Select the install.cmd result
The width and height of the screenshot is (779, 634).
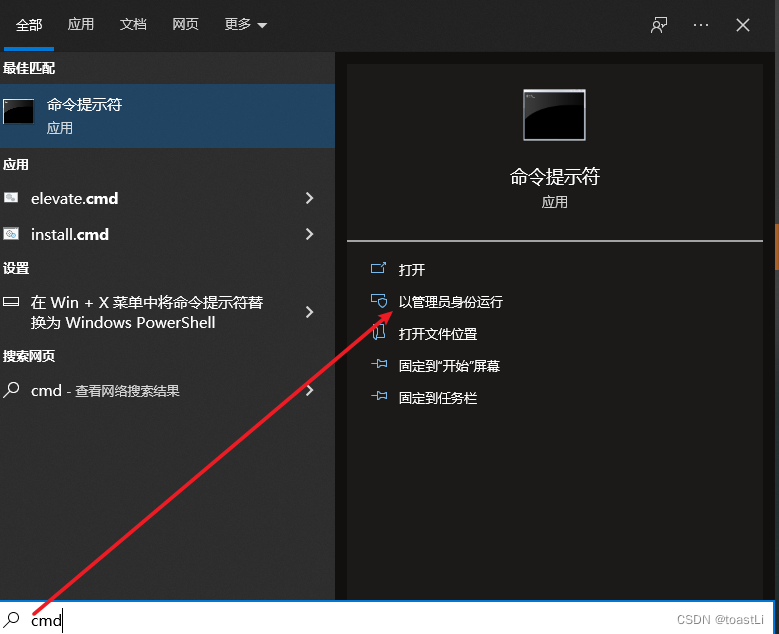(x=167, y=234)
